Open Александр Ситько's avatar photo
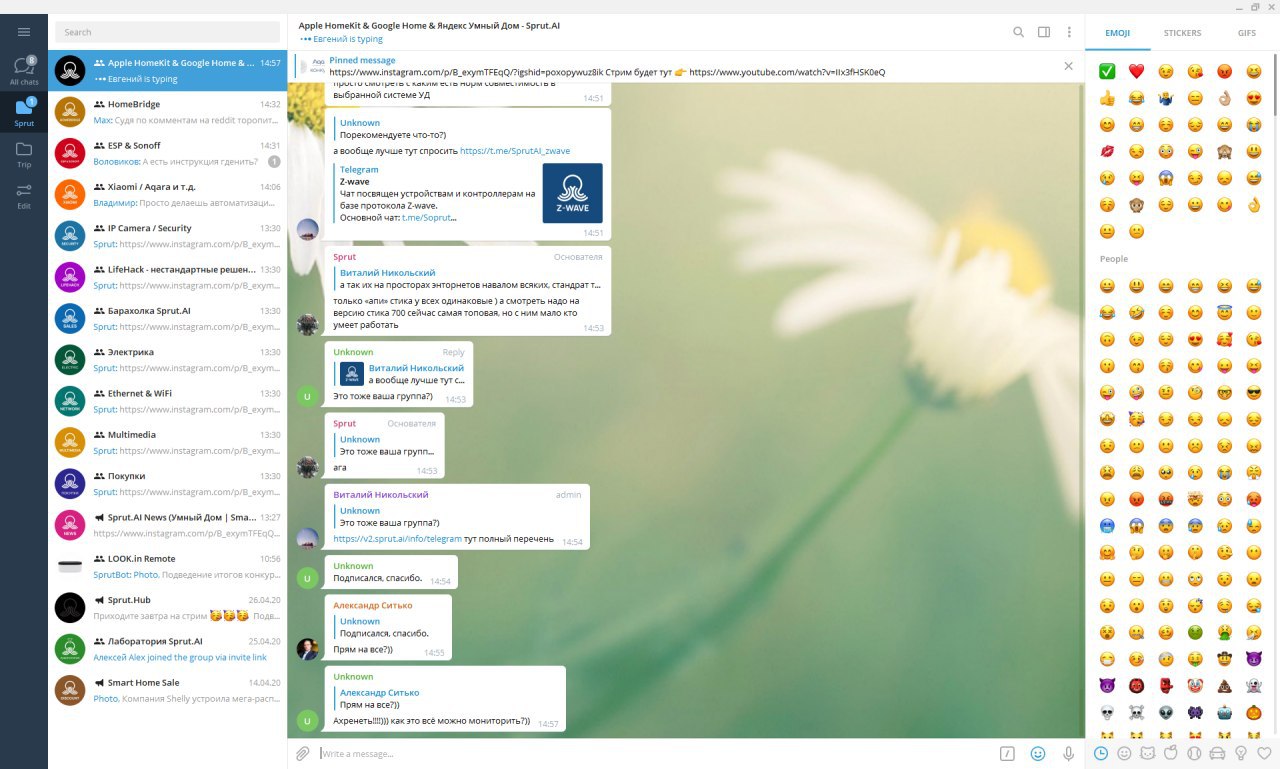1280x769 pixels. [308, 649]
